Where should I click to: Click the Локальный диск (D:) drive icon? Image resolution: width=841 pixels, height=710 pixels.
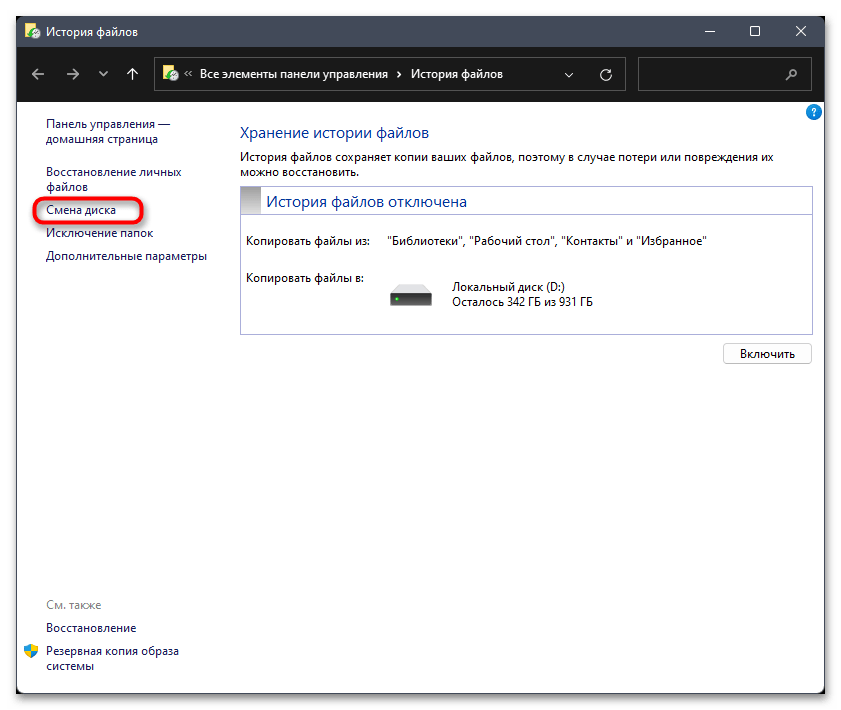(410, 295)
